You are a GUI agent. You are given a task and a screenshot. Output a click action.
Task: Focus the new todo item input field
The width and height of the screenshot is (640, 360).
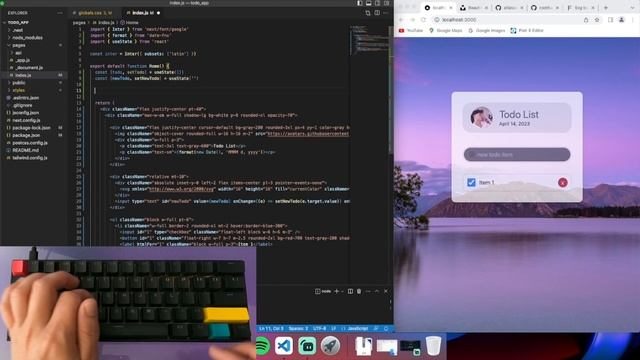517,155
